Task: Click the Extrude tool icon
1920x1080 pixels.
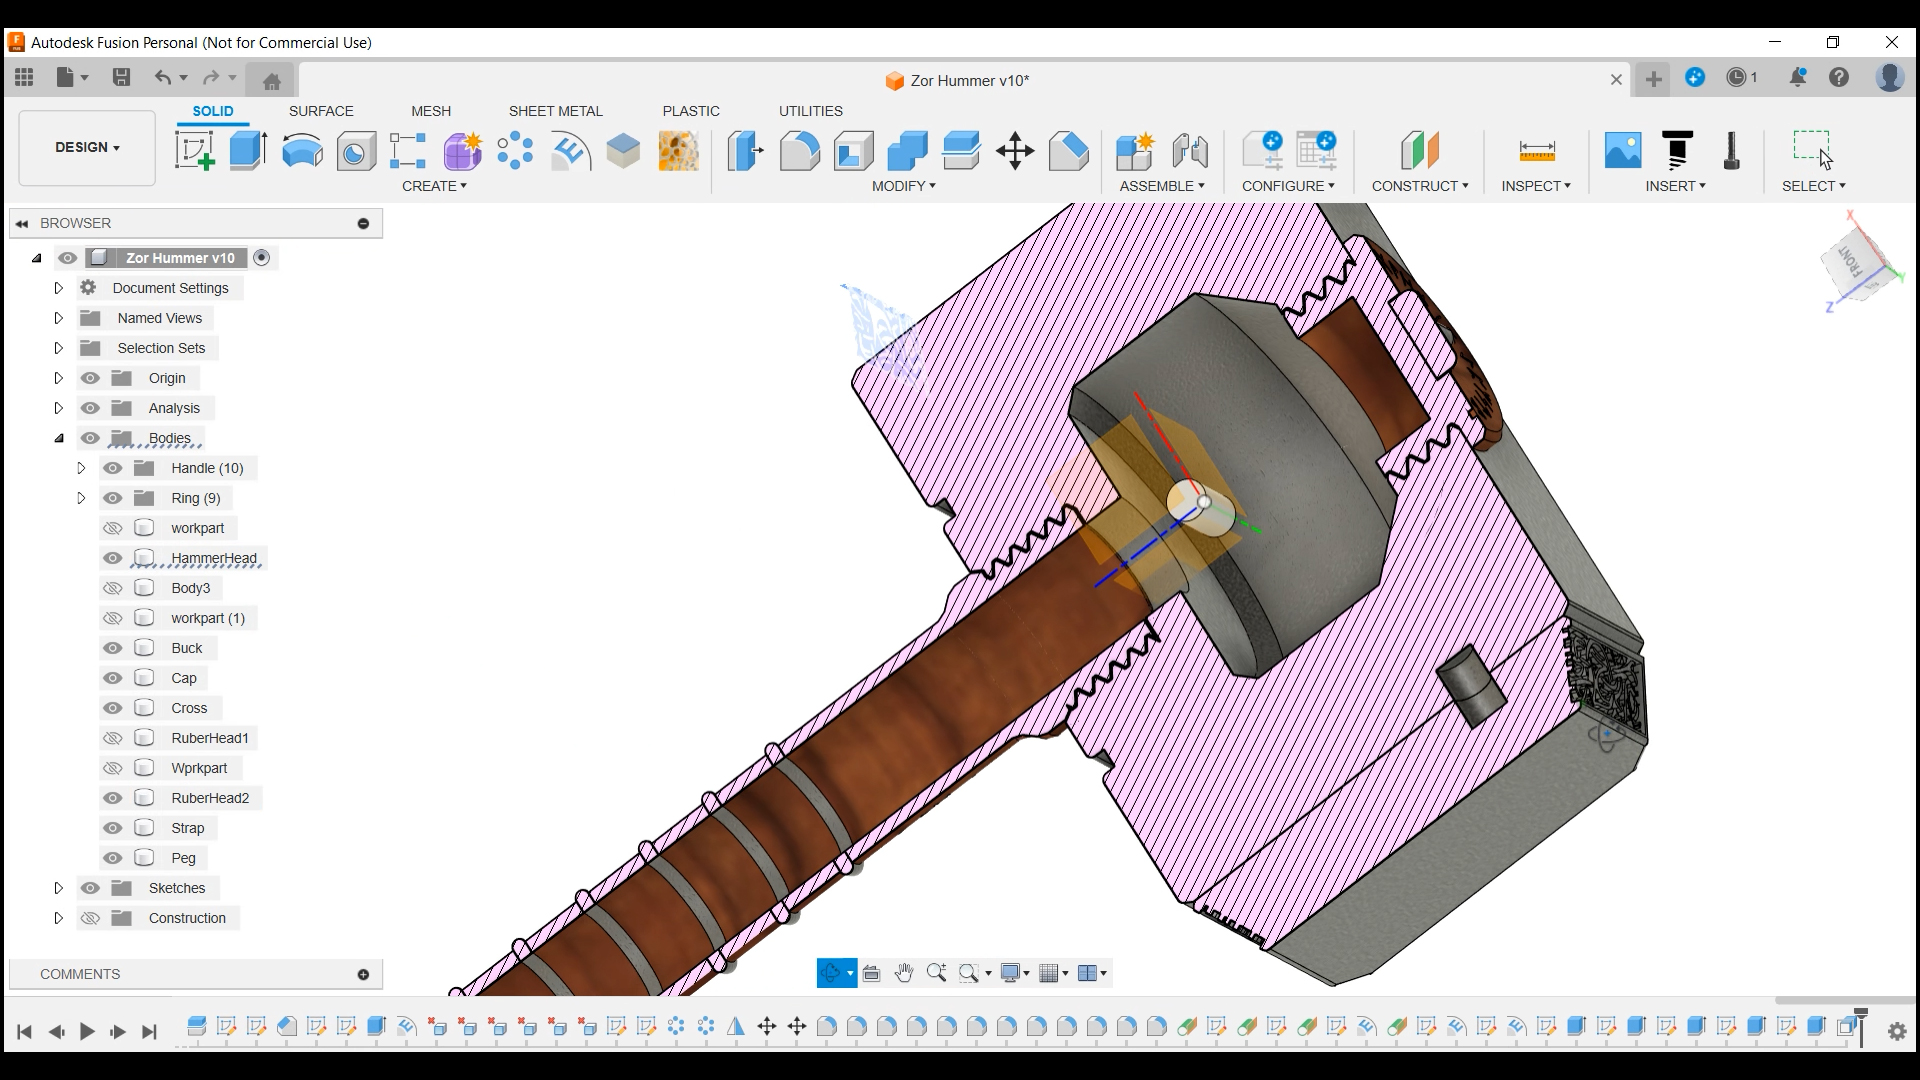Action: click(x=248, y=151)
